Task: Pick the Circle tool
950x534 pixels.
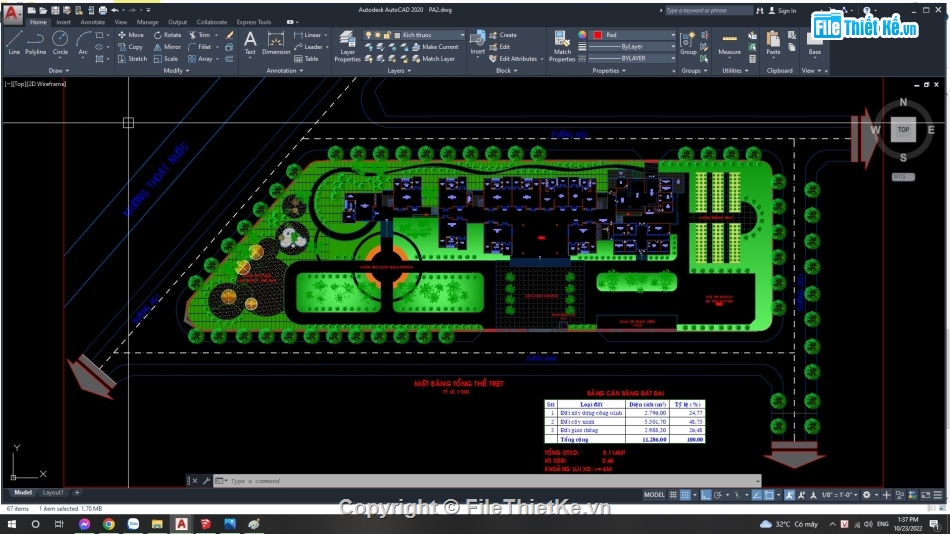Action: click(60, 43)
